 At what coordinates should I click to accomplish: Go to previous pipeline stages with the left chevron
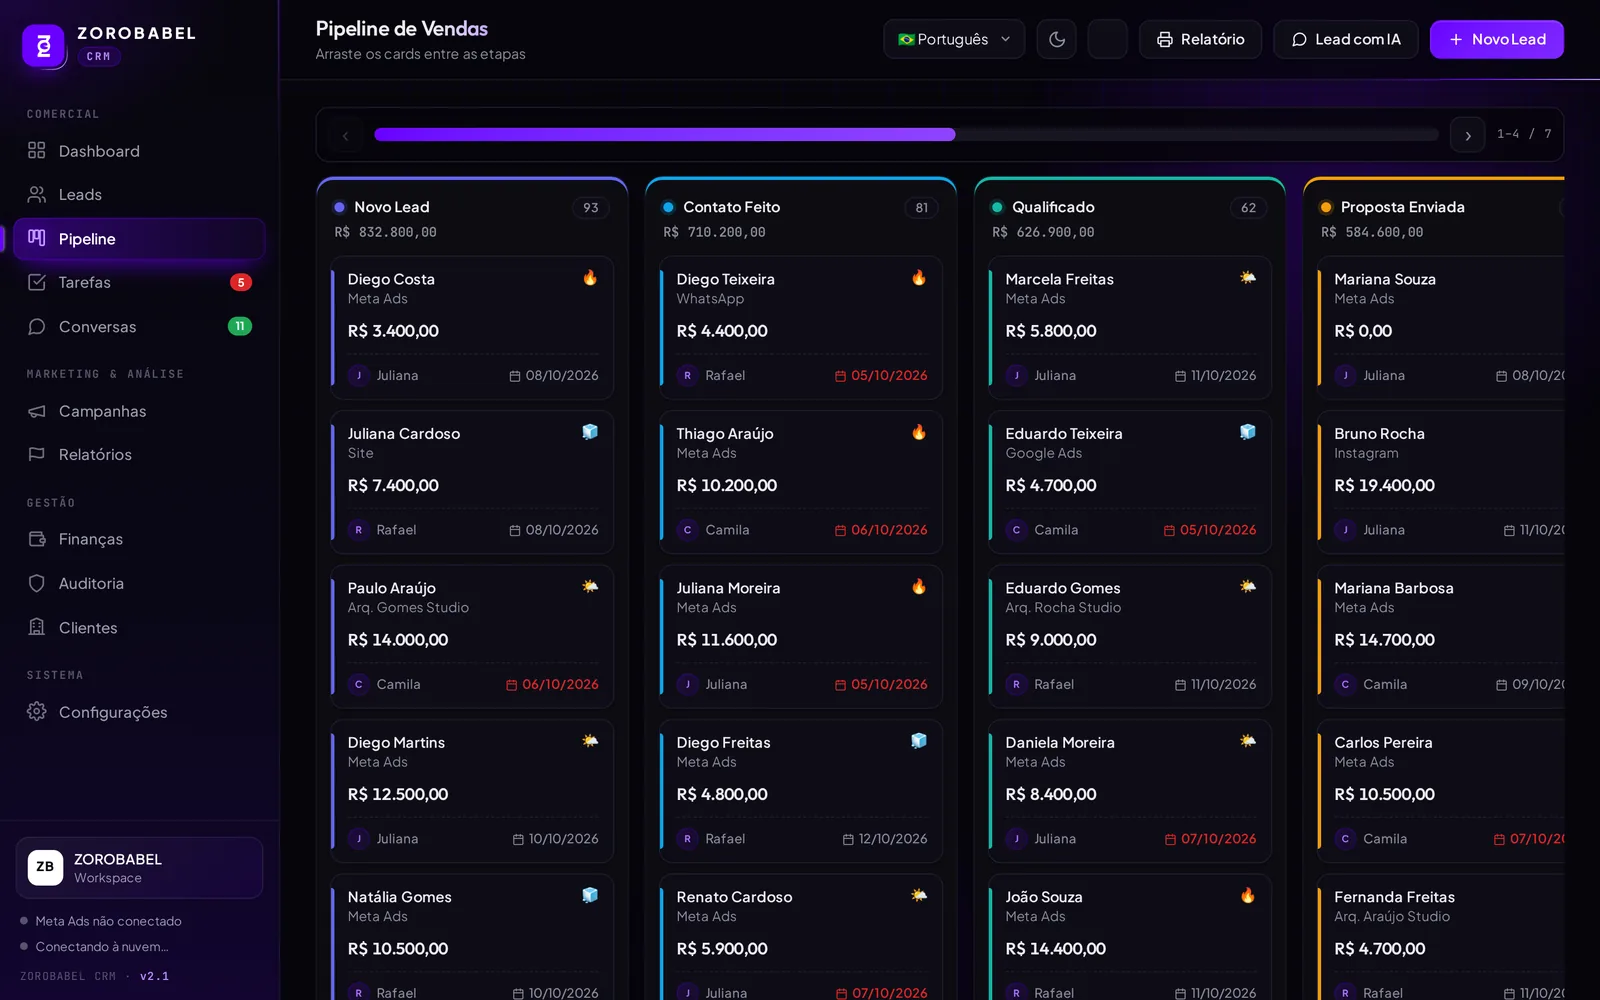(x=345, y=135)
